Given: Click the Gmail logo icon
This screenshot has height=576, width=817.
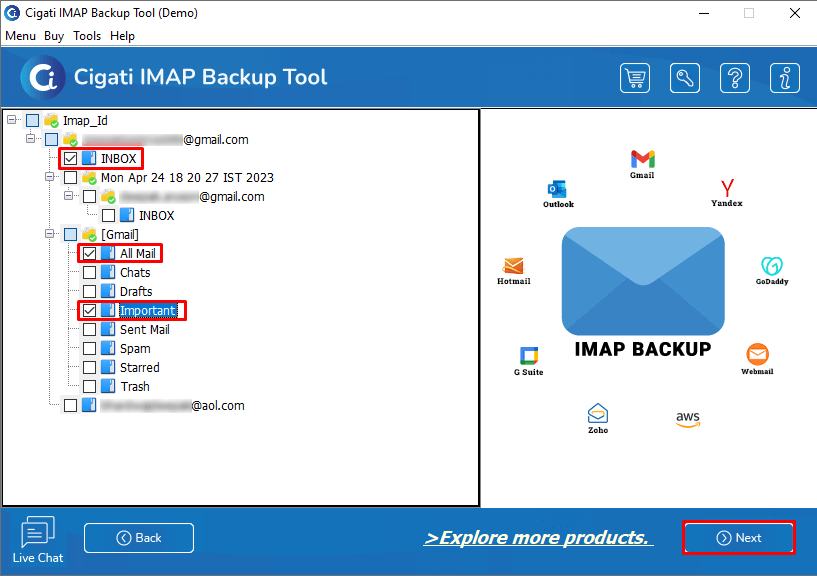Looking at the screenshot, I should (x=642, y=159).
